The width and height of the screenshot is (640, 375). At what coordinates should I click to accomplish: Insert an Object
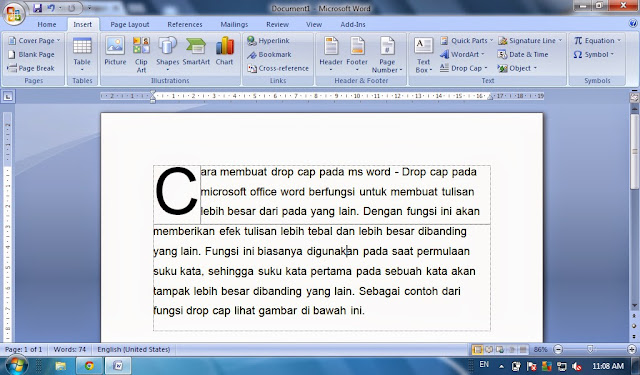[517, 68]
